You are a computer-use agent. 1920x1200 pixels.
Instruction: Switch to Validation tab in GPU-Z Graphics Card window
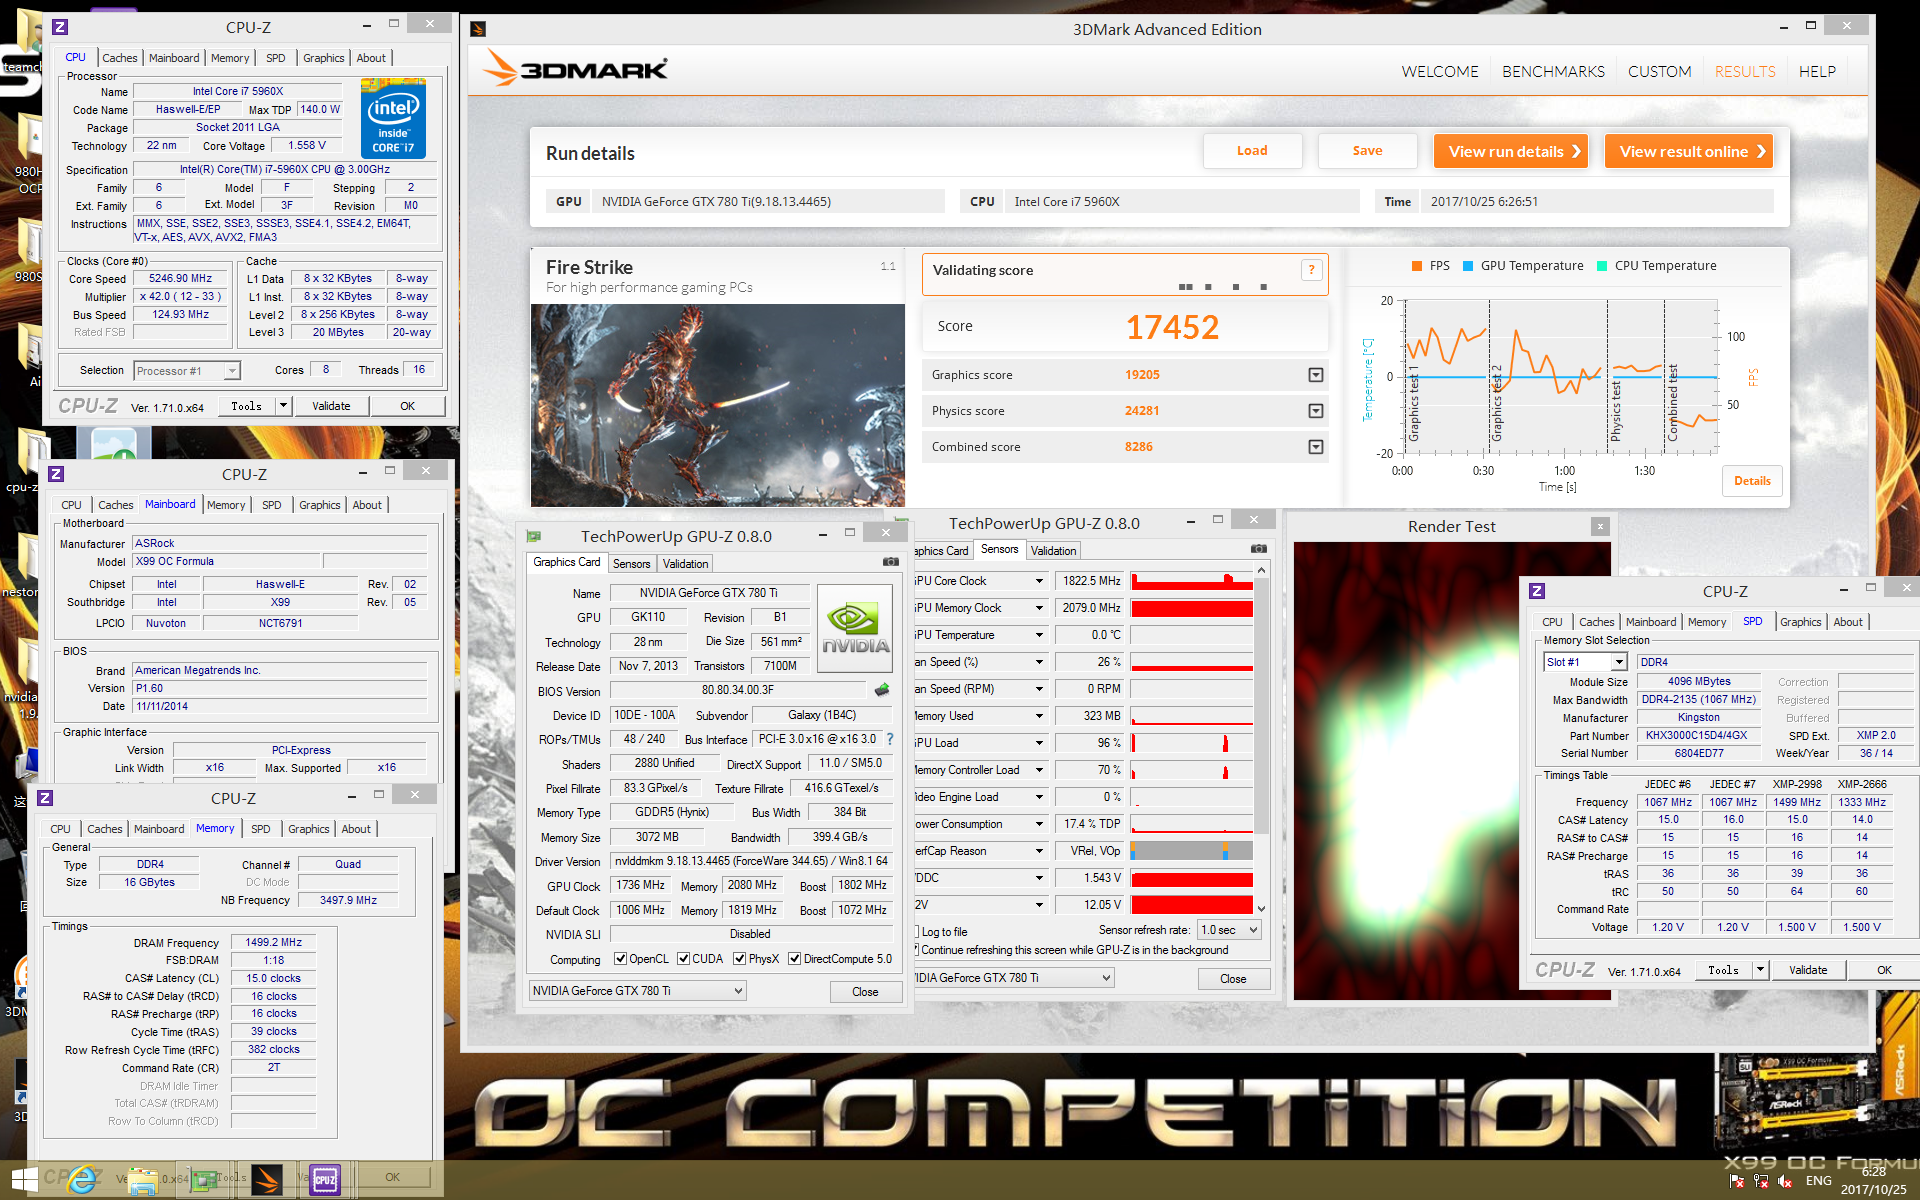(685, 564)
